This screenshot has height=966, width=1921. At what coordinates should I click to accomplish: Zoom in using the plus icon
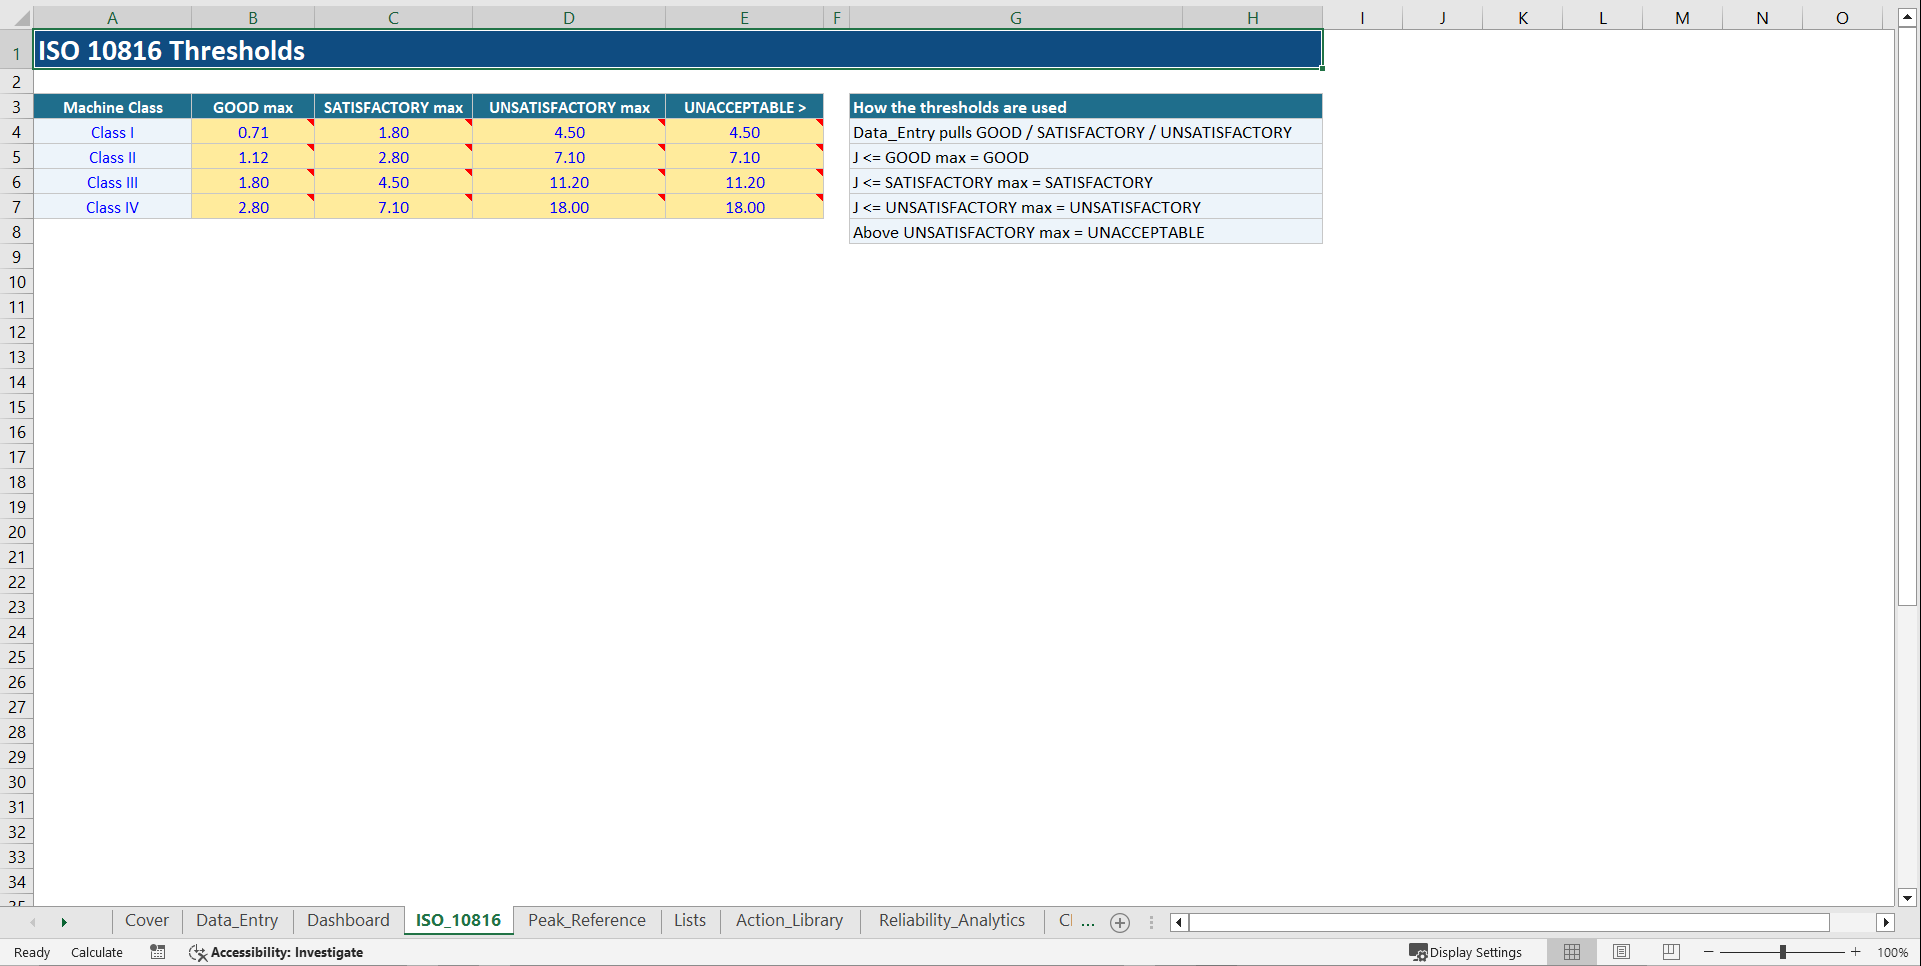1858,952
